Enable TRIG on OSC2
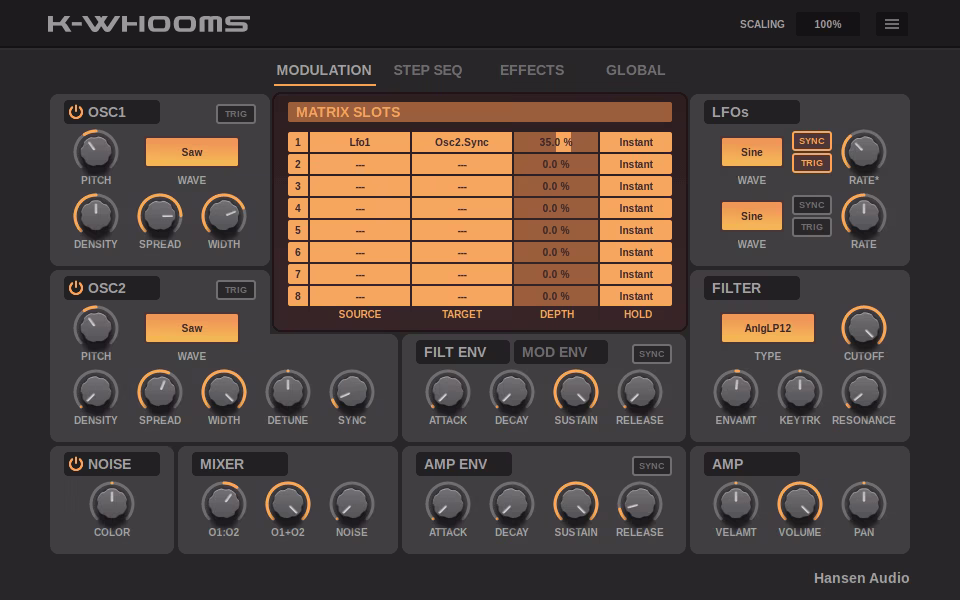 coord(236,290)
